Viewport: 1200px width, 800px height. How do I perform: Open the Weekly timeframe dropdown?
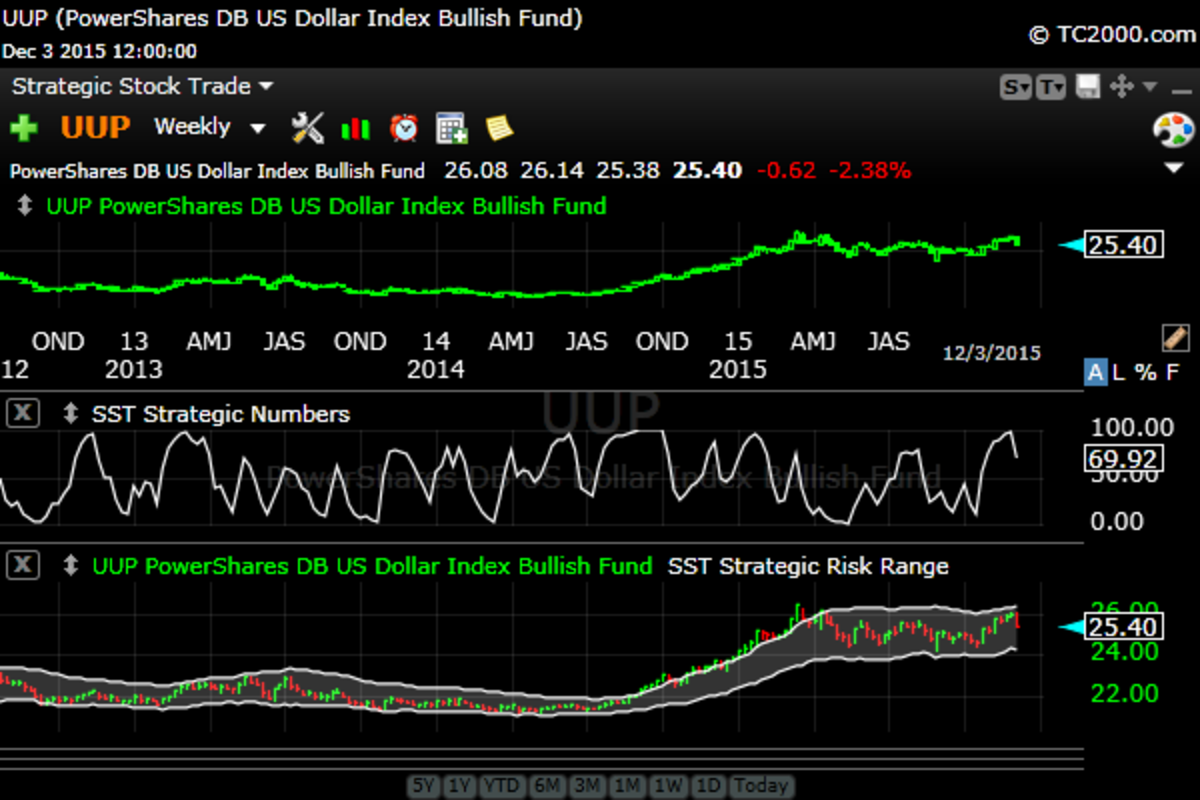pos(209,128)
